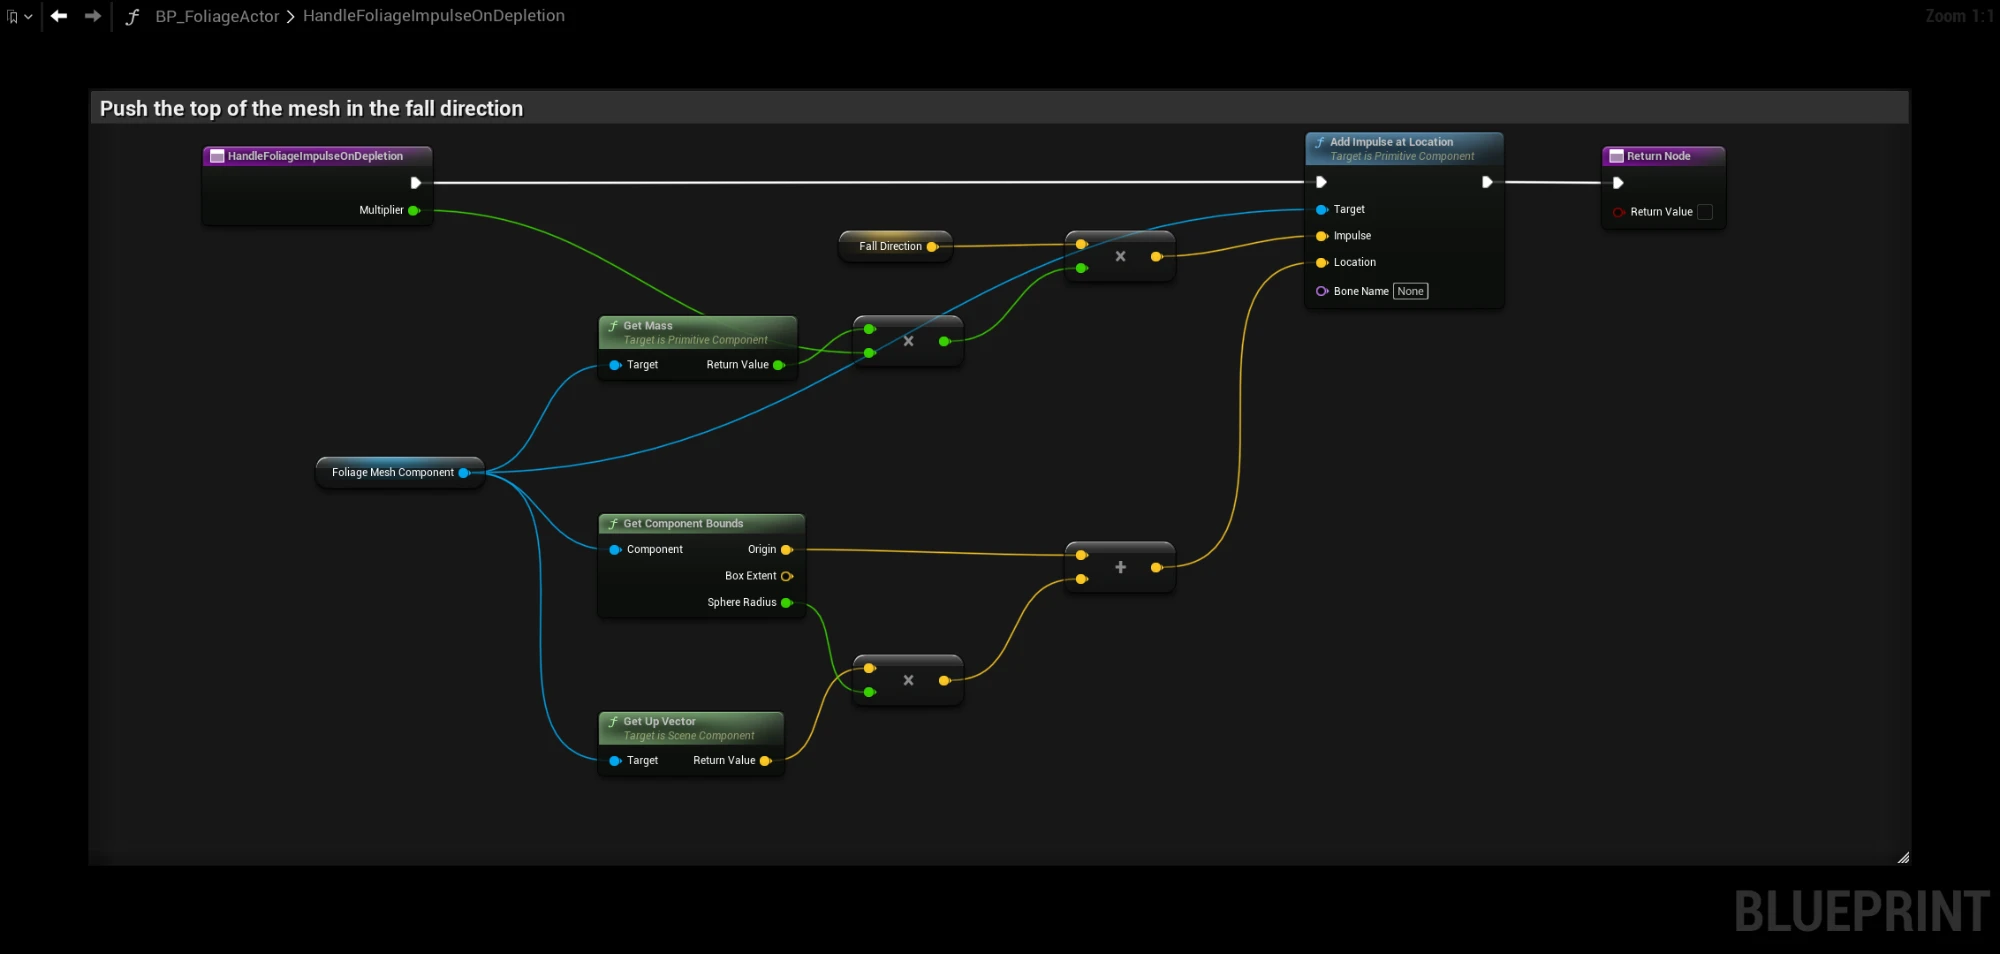The width and height of the screenshot is (2000, 954).
Task: Click the Impulse input pin
Action: (1322, 236)
